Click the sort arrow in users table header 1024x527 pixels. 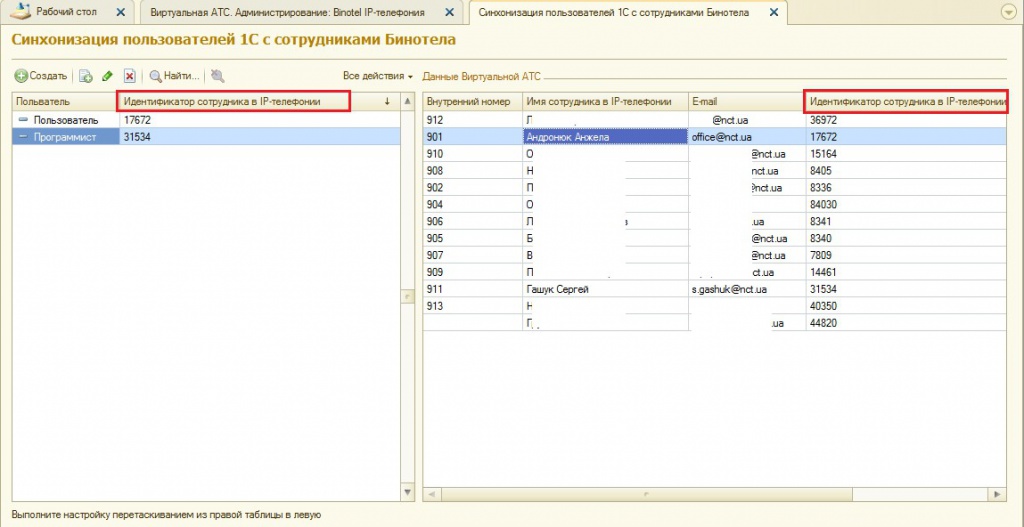(x=387, y=101)
